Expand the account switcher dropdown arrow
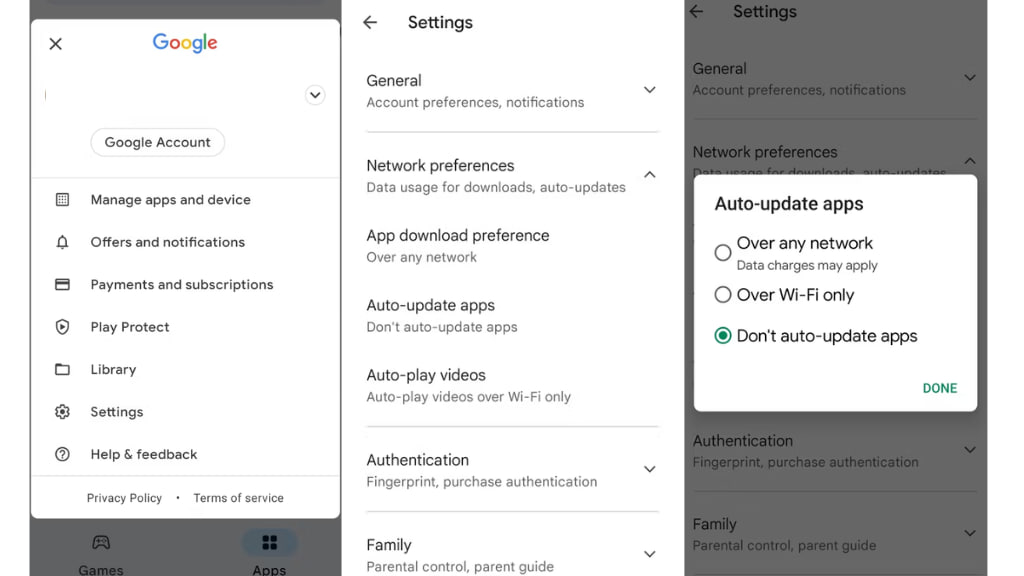The height and width of the screenshot is (576, 1024). pos(314,95)
